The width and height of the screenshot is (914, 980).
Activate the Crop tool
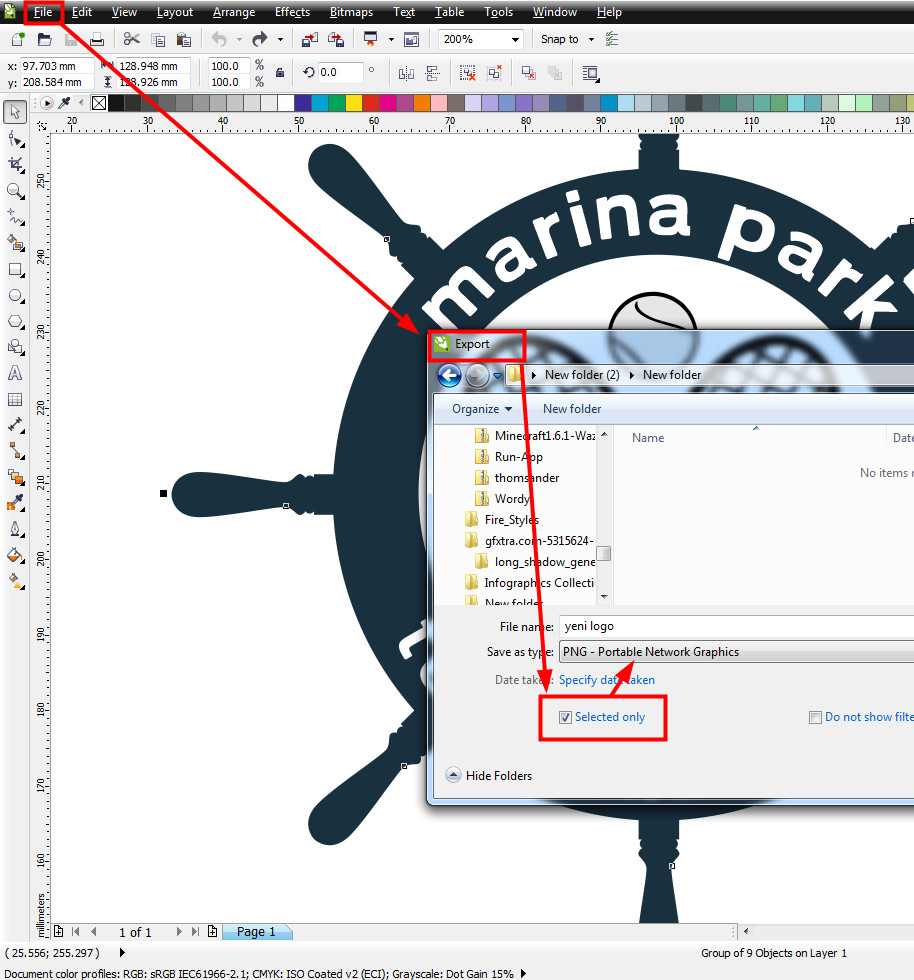pyautogui.click(x=15, y=165)
